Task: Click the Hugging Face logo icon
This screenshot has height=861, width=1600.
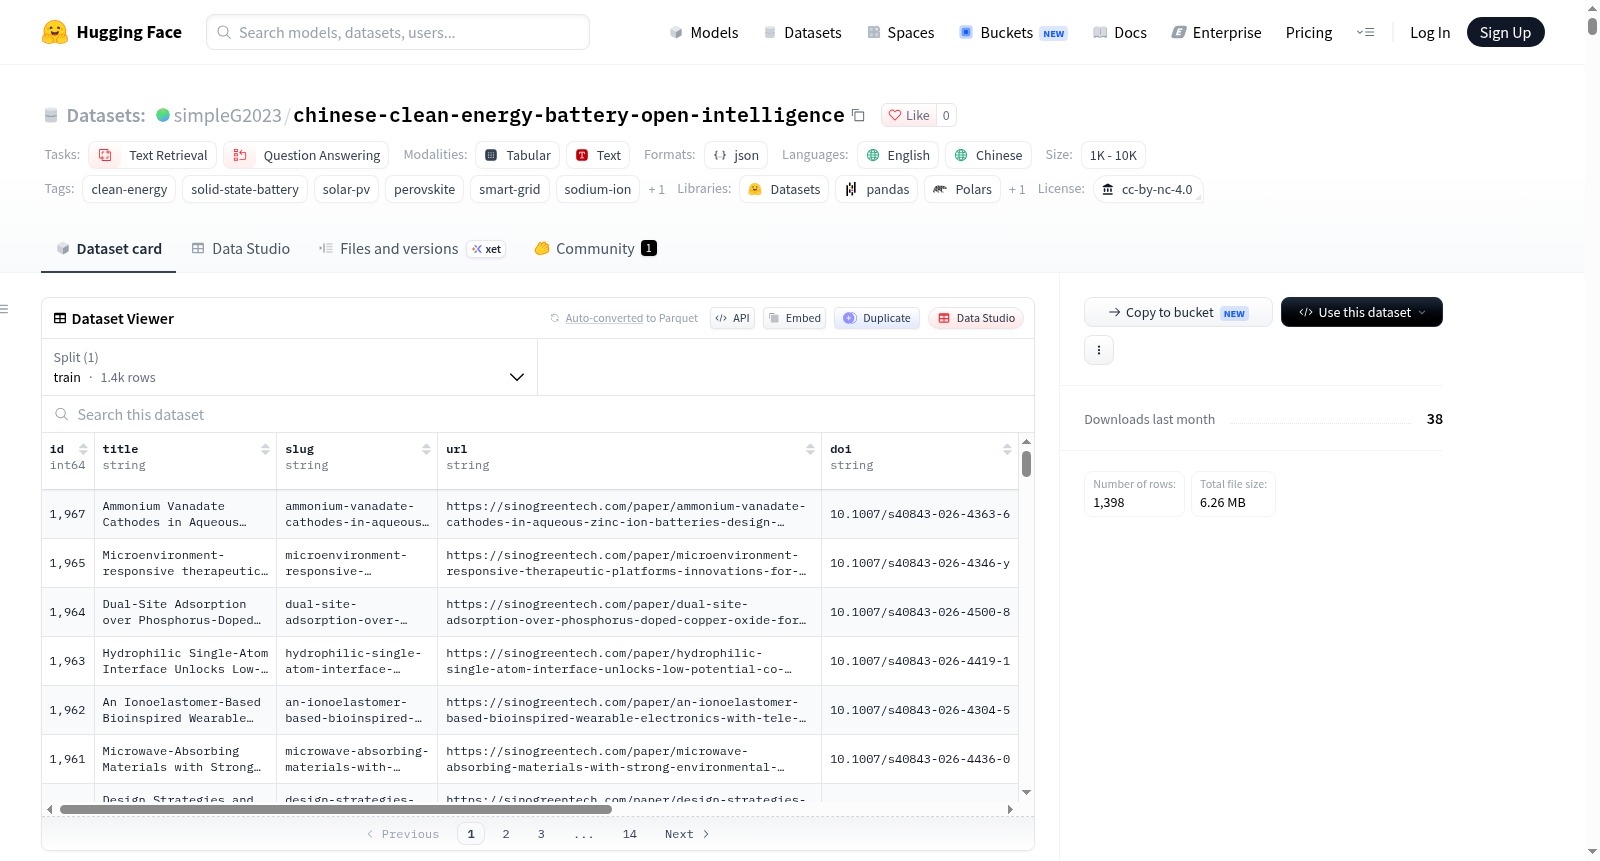Action: pyautogui.click(x=55, y=32)
